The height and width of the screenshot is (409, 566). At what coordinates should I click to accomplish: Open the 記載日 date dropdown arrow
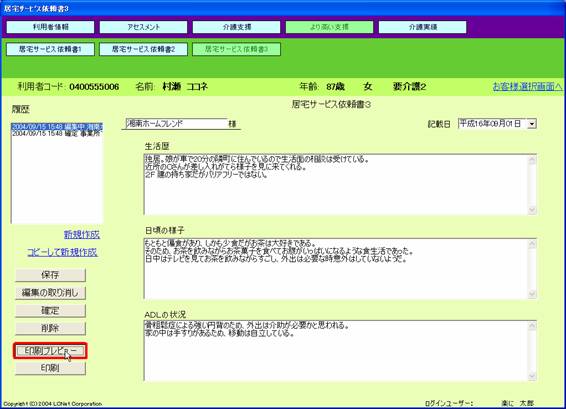[532, 124]
